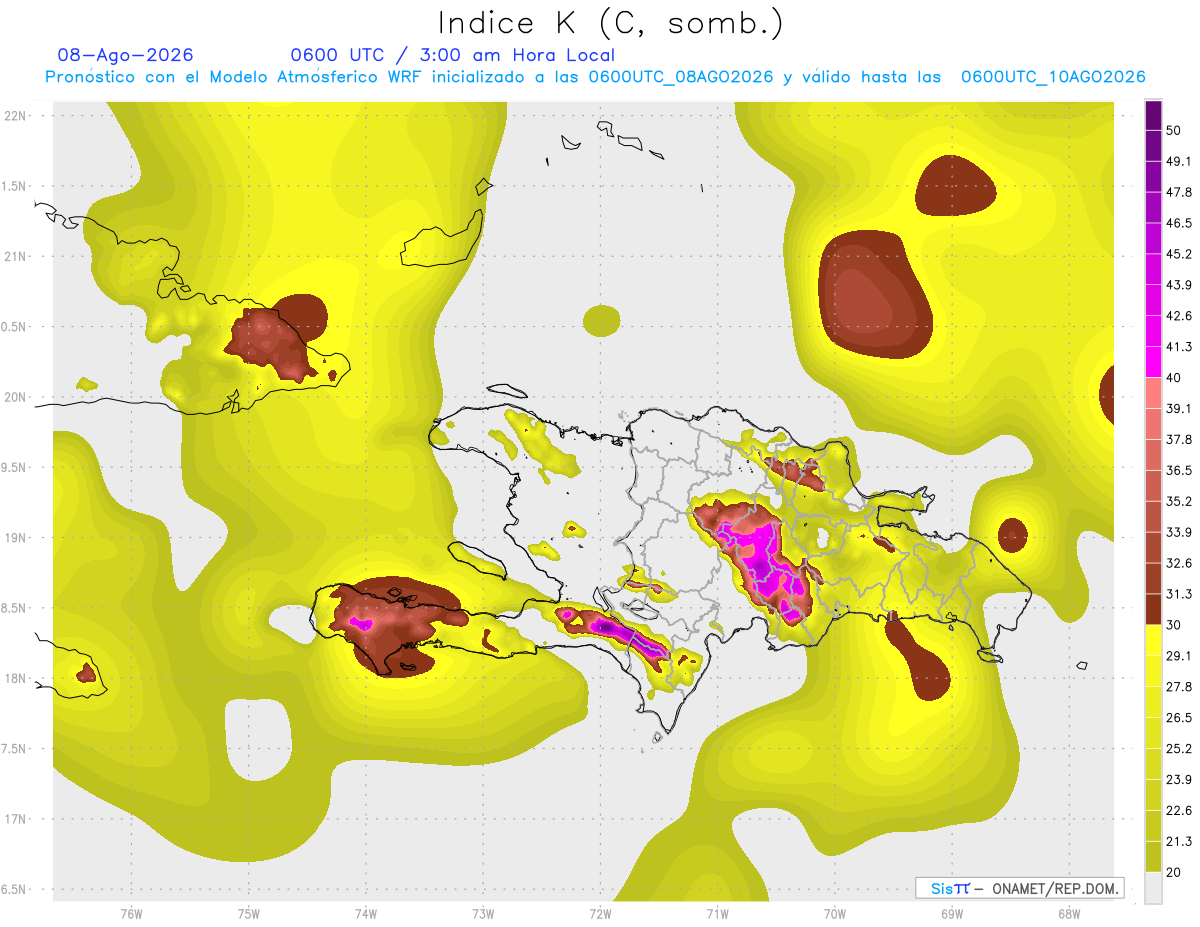Click legend value "26.5"
Image resolution: width=1200 pixels, height=927 pixels.
tap(1179, 718)
